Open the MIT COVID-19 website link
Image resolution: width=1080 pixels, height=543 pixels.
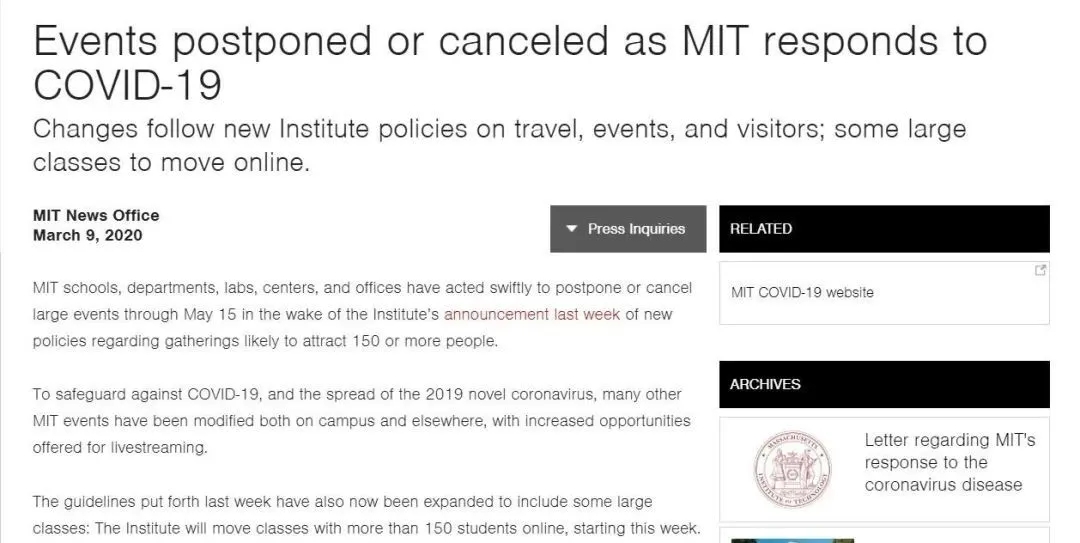802,293
